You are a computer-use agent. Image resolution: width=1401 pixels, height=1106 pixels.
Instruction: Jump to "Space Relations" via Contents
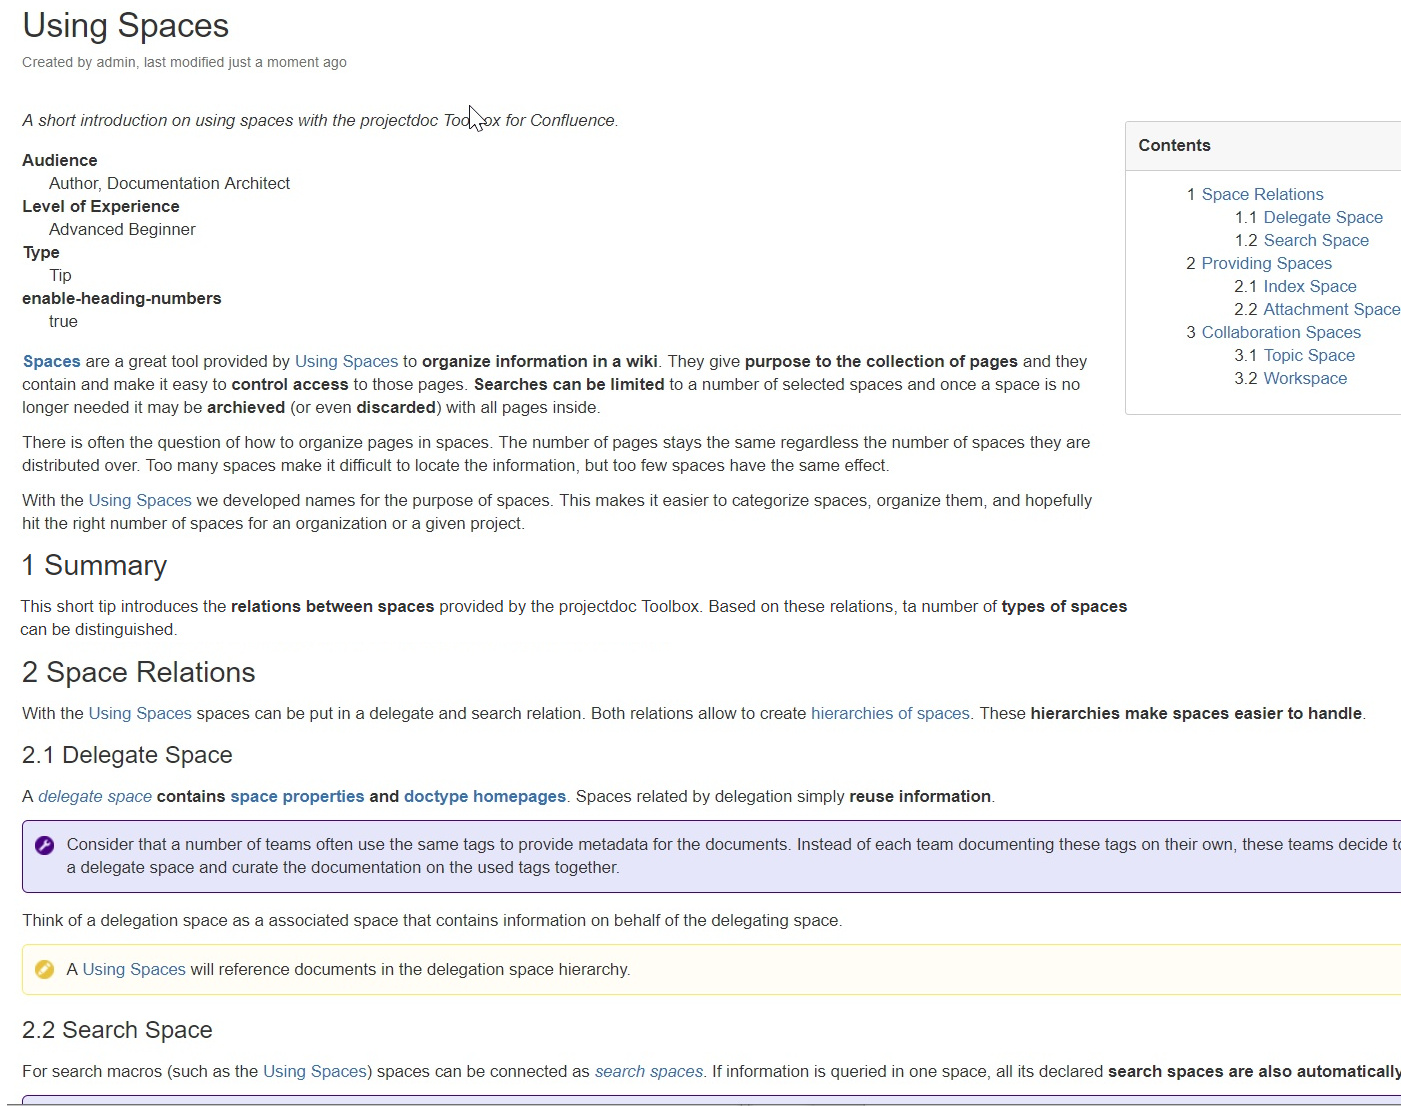[1262, 194]
